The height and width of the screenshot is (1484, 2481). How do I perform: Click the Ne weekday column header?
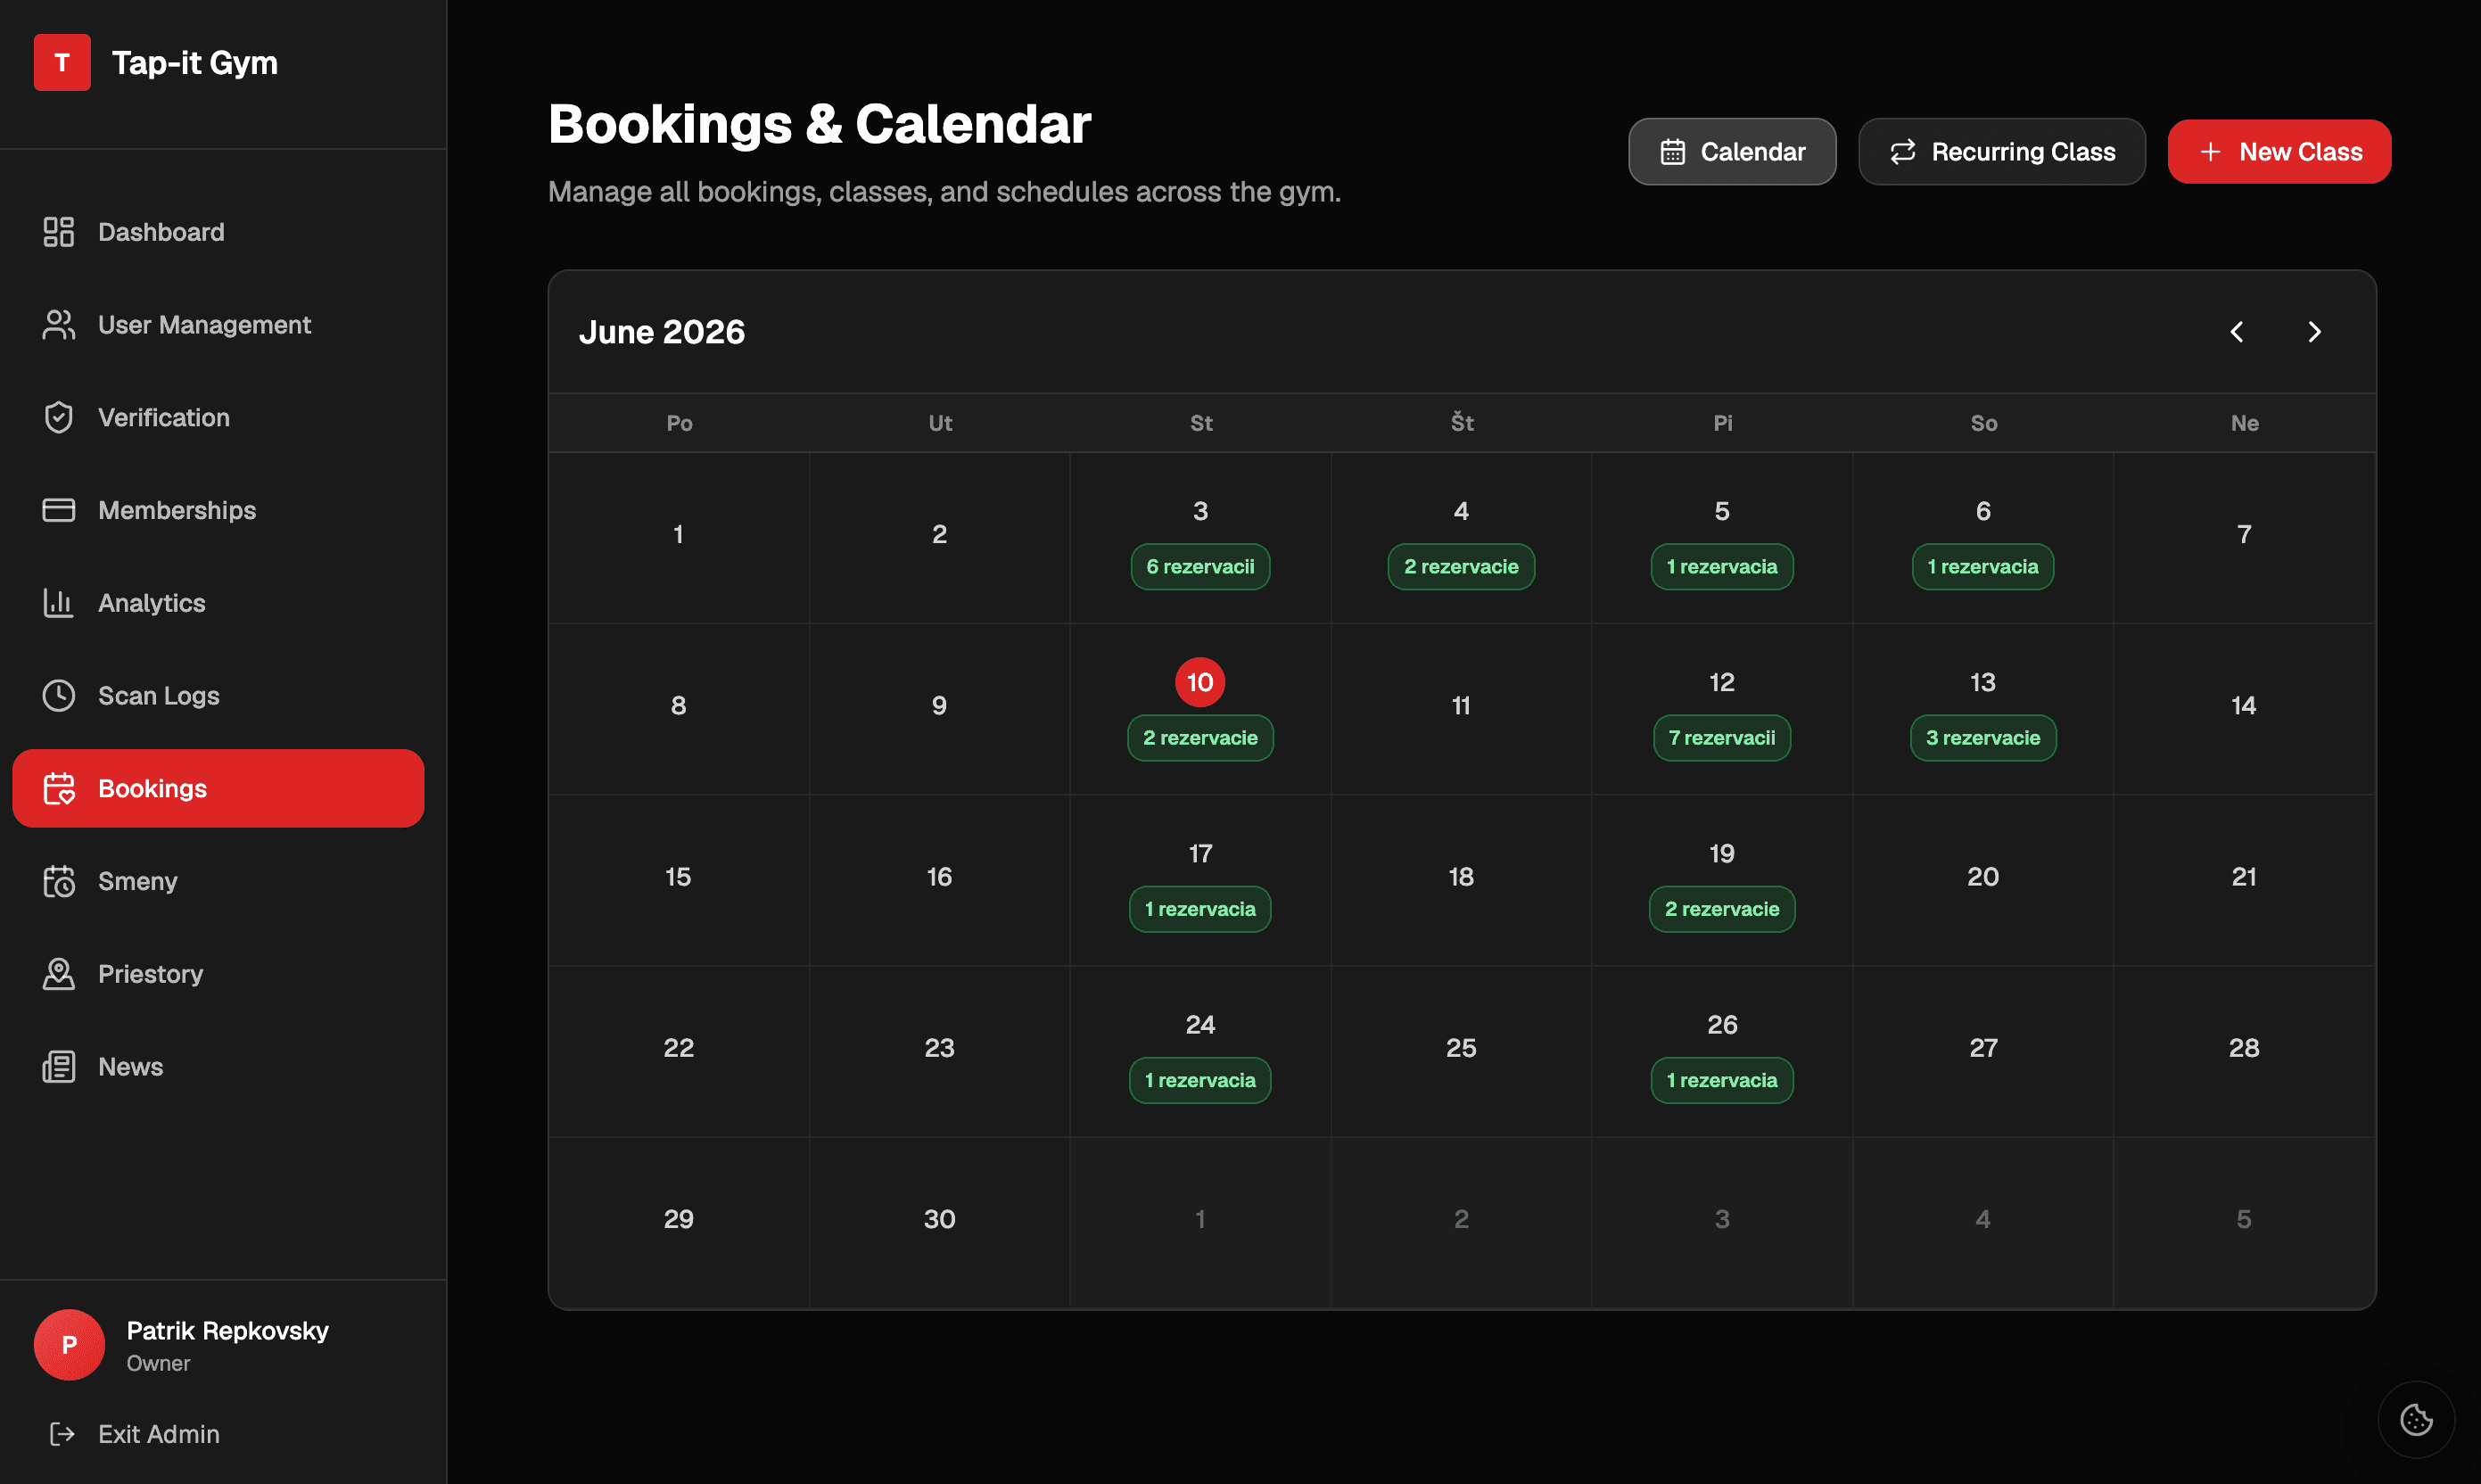[2244, 423]
